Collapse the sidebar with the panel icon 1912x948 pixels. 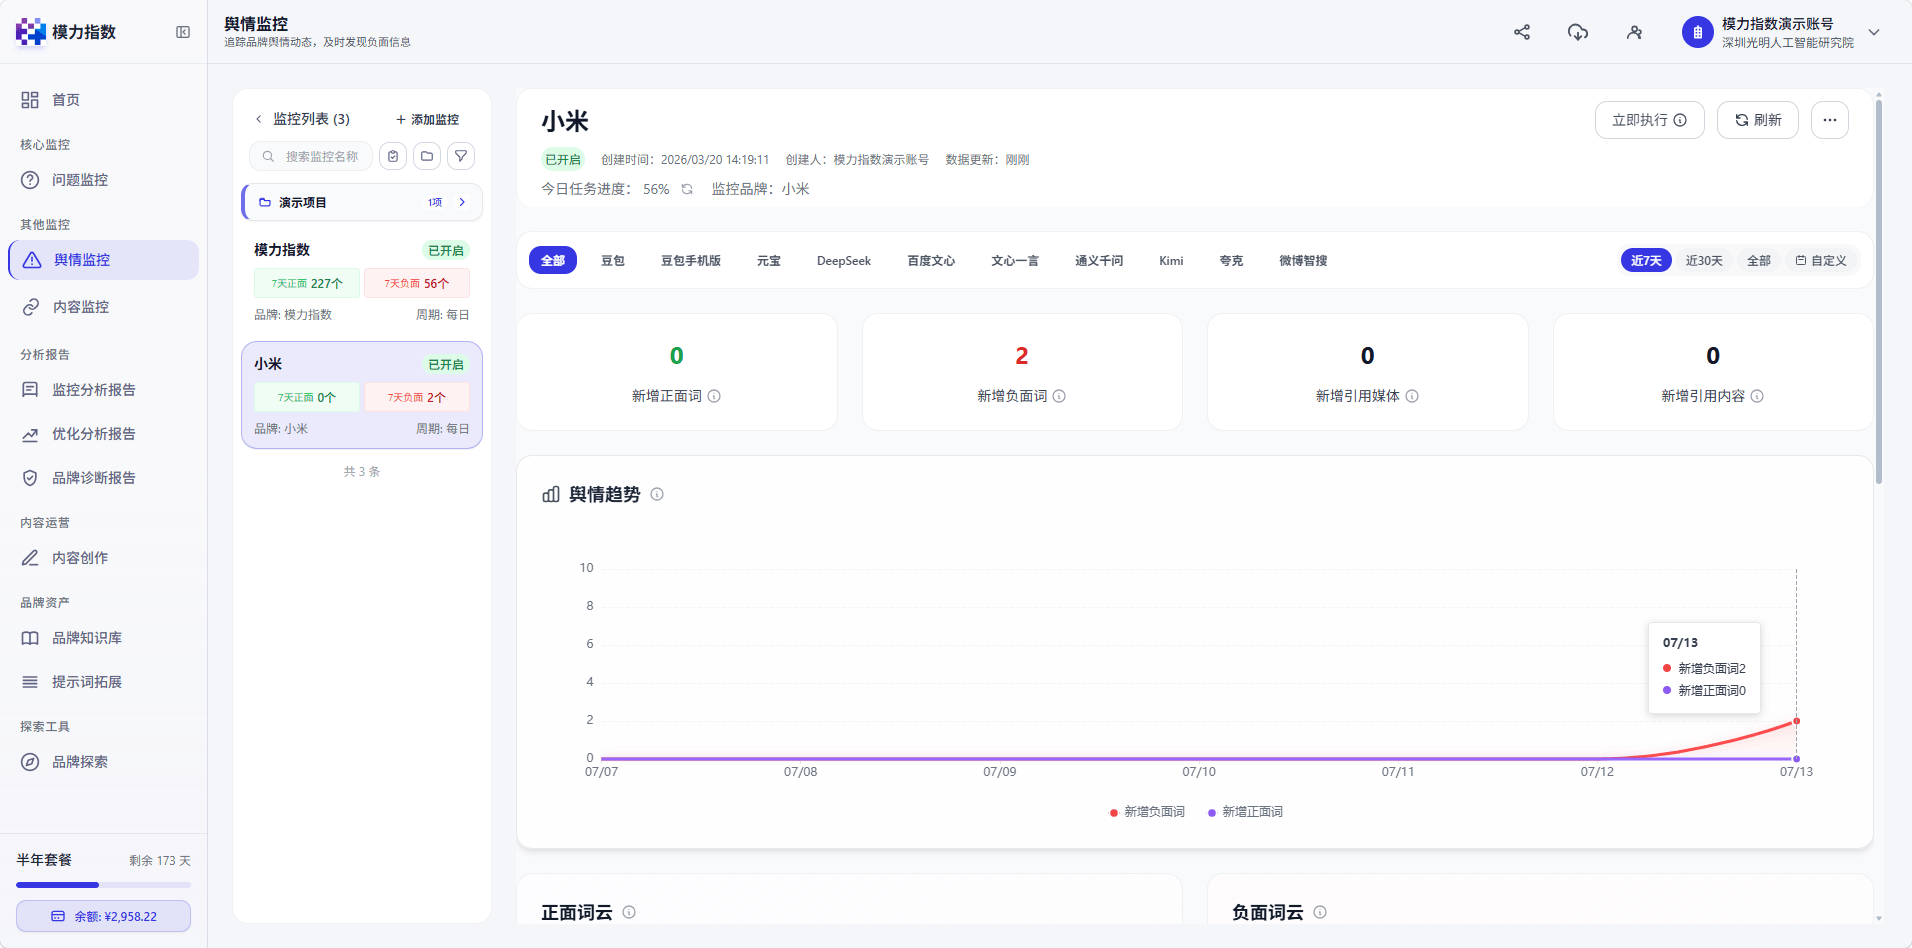pos(183,32)
